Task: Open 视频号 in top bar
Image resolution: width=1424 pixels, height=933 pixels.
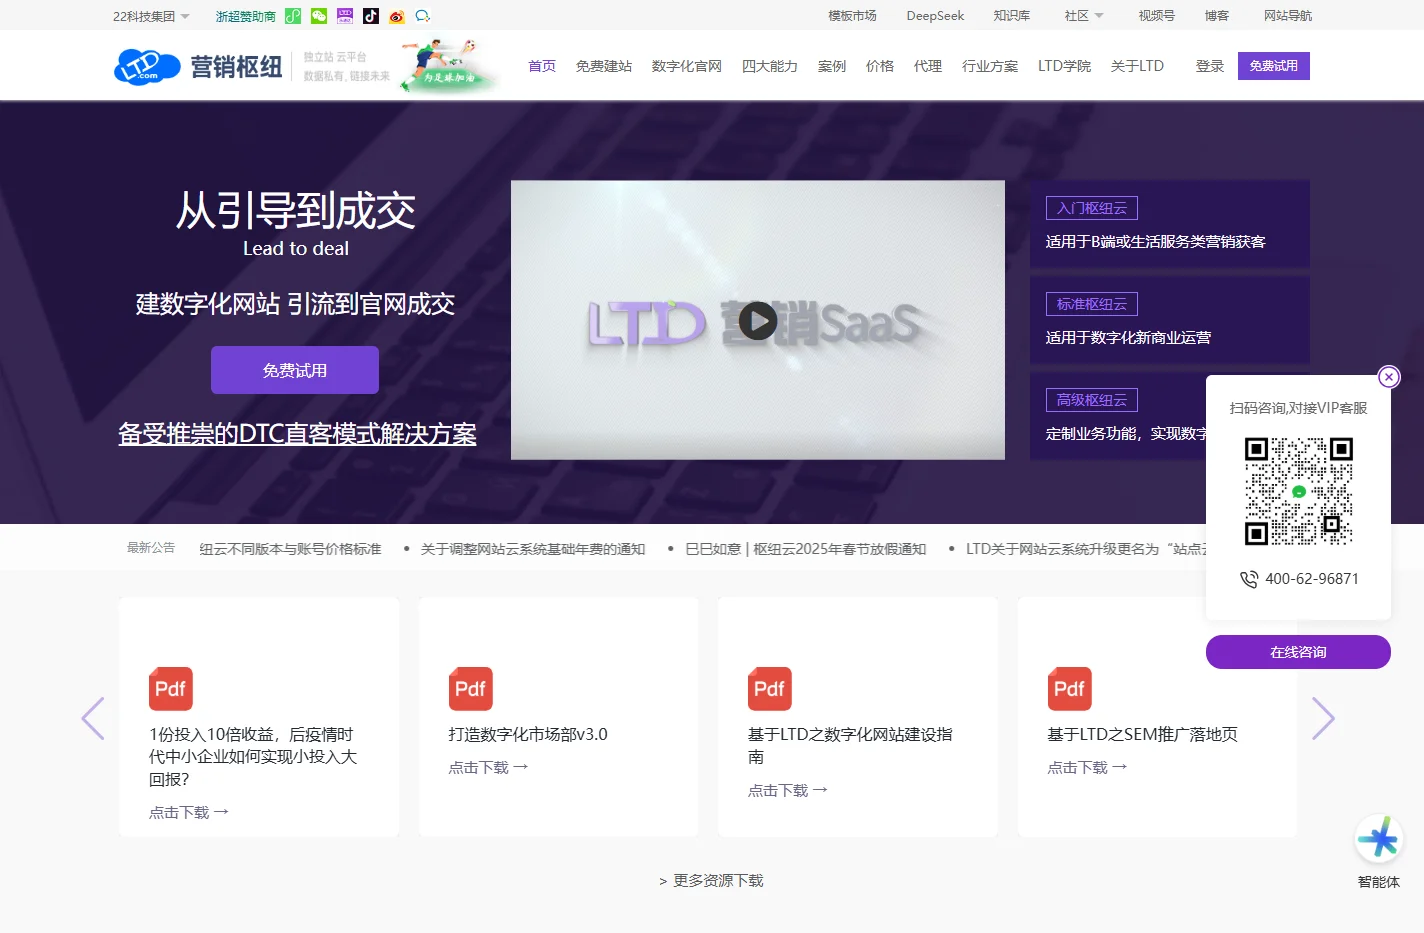Action: 1156,16
